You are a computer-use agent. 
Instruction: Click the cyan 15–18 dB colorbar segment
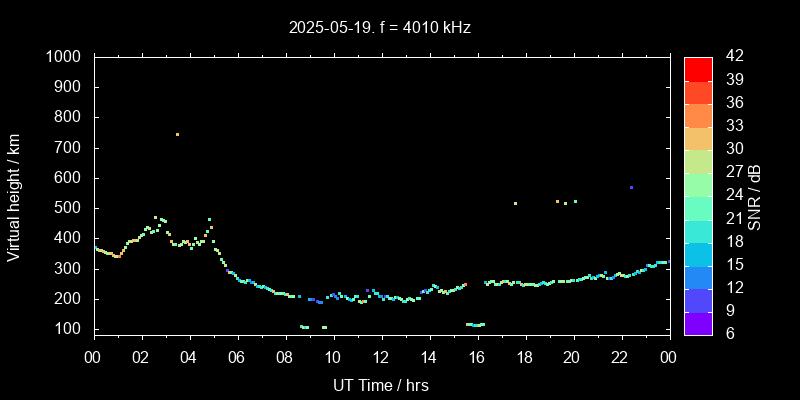(698, 253)
